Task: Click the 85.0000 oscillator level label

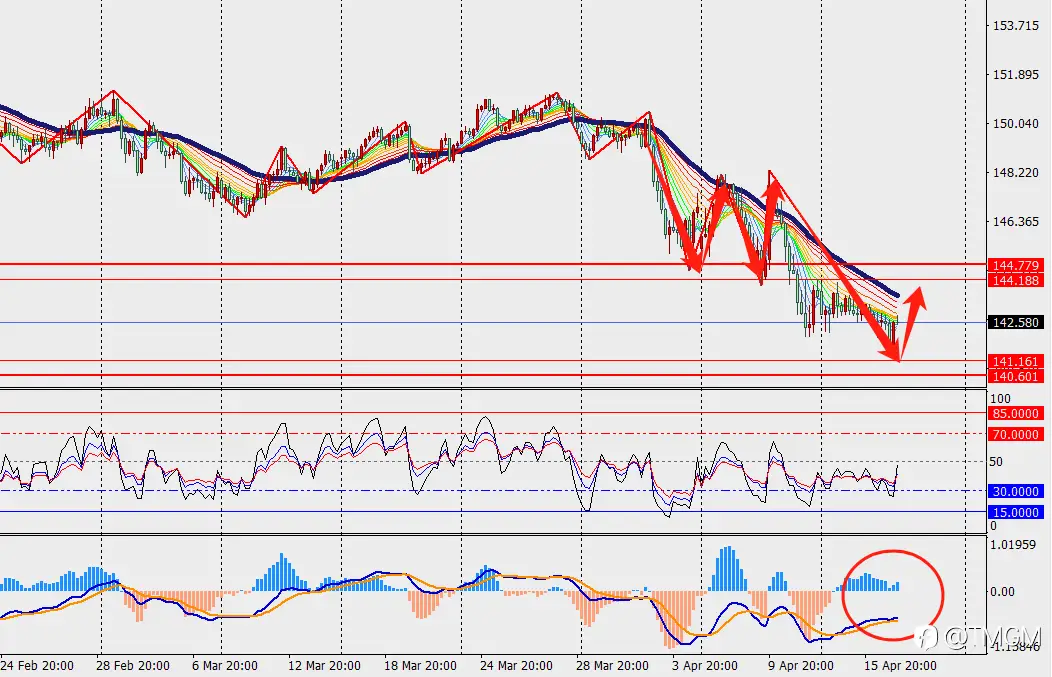Action: coord(1015,413)
